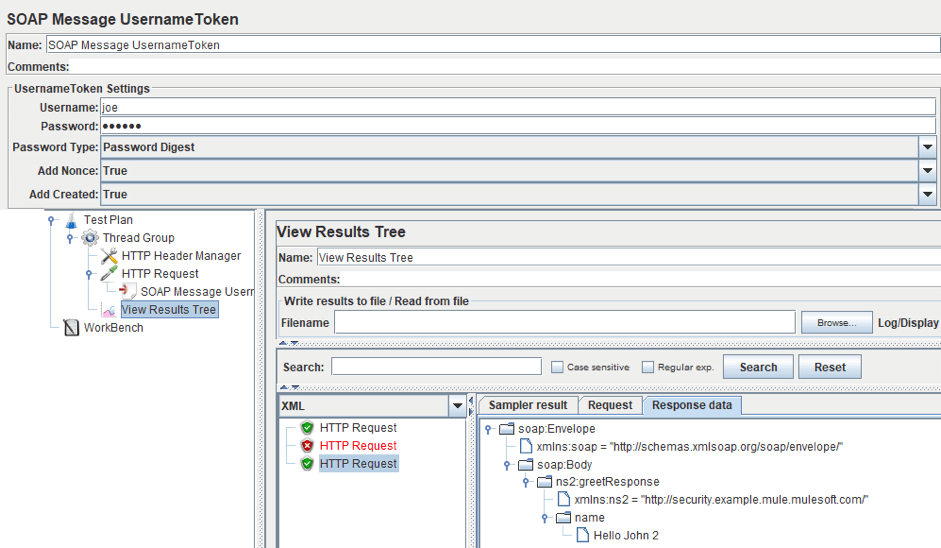Screen dimensions: 941x548
Task: Click the Hello John 2 response text
Action: 626,535
